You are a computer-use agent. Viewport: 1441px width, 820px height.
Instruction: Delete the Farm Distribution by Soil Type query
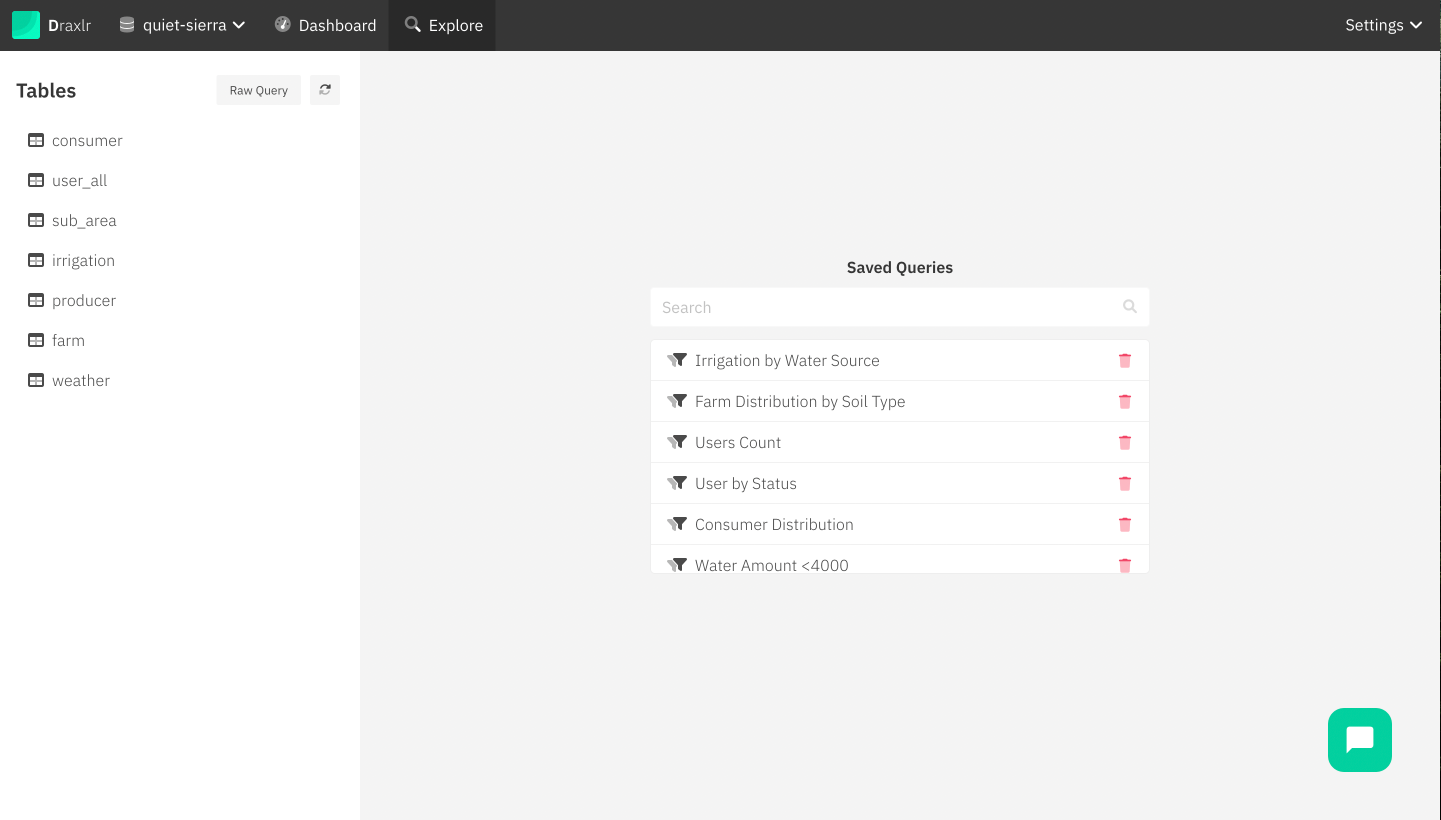pyautogui.click(x=1125, y=402)
